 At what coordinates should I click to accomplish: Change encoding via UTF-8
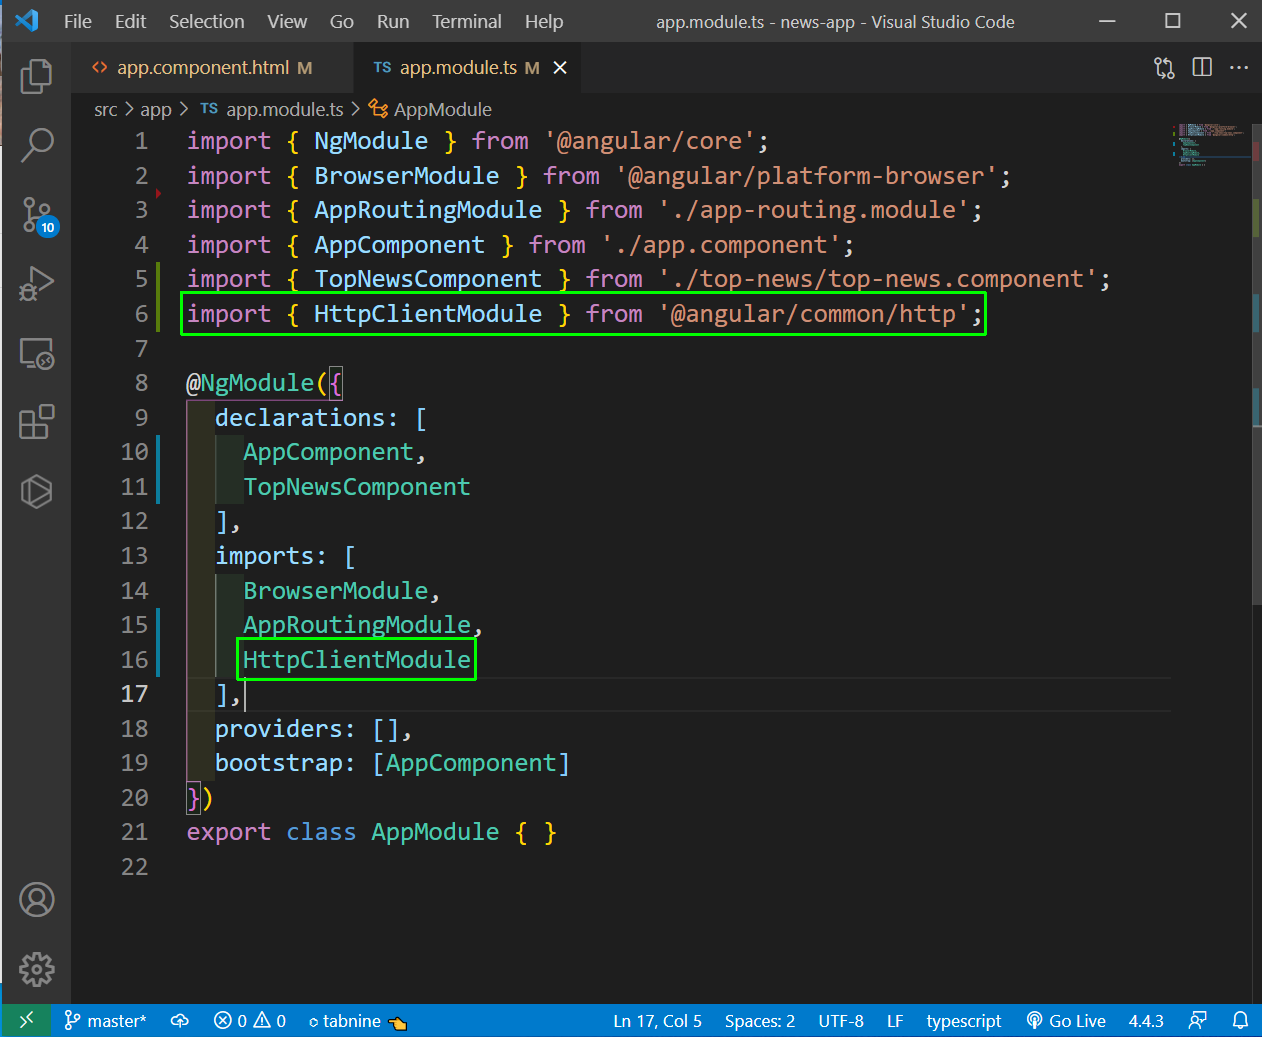tap(841, 1021)
